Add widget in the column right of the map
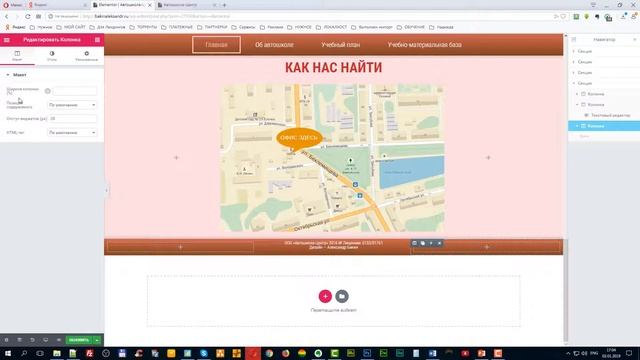 [488, 158]
